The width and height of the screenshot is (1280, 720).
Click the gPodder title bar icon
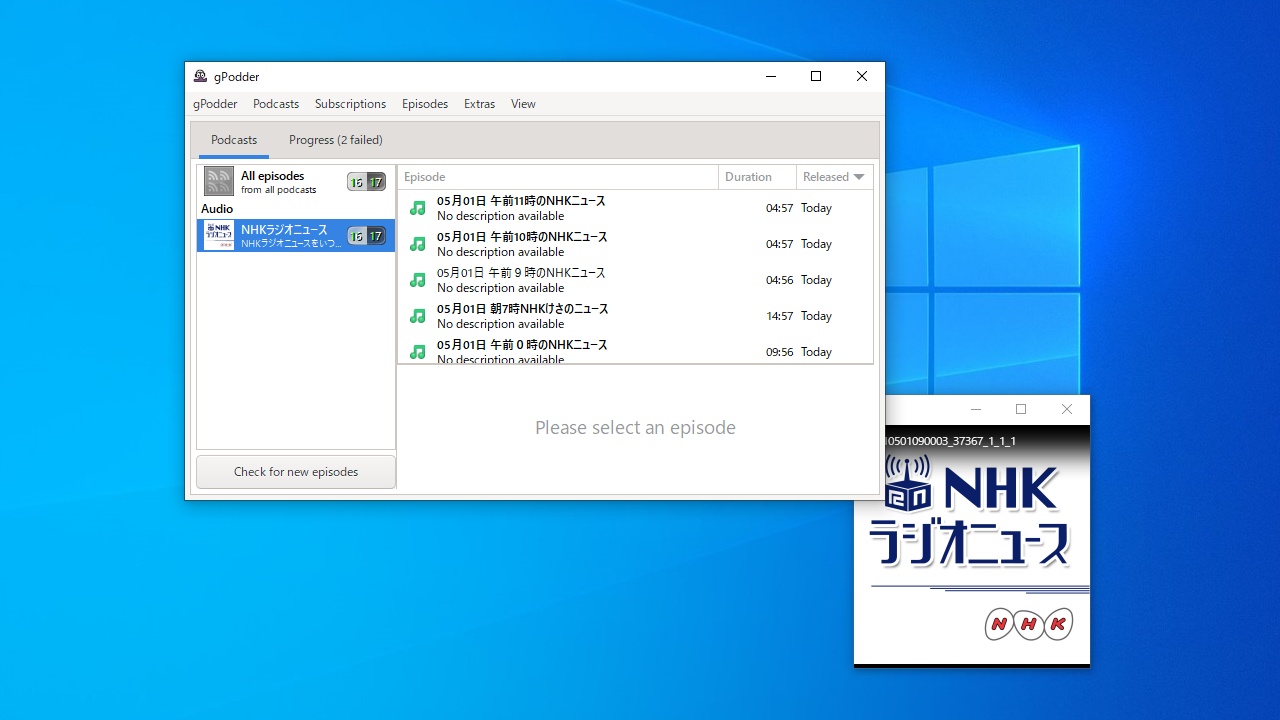coord(200,76)
